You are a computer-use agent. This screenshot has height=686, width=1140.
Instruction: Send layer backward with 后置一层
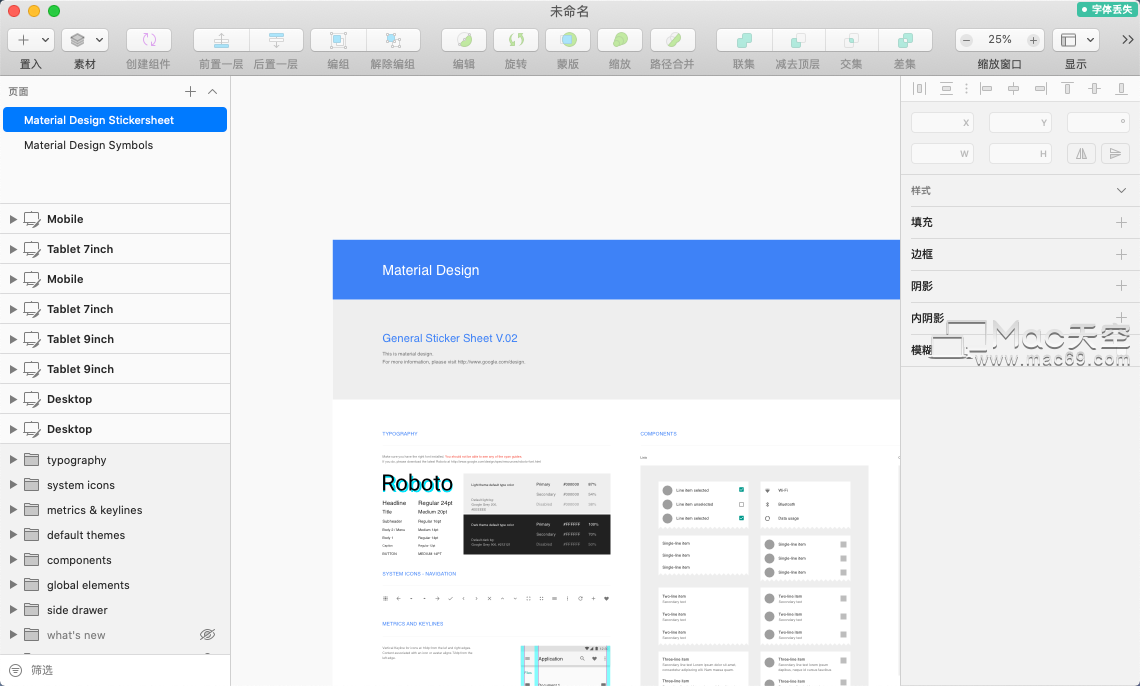coord(276,40)
